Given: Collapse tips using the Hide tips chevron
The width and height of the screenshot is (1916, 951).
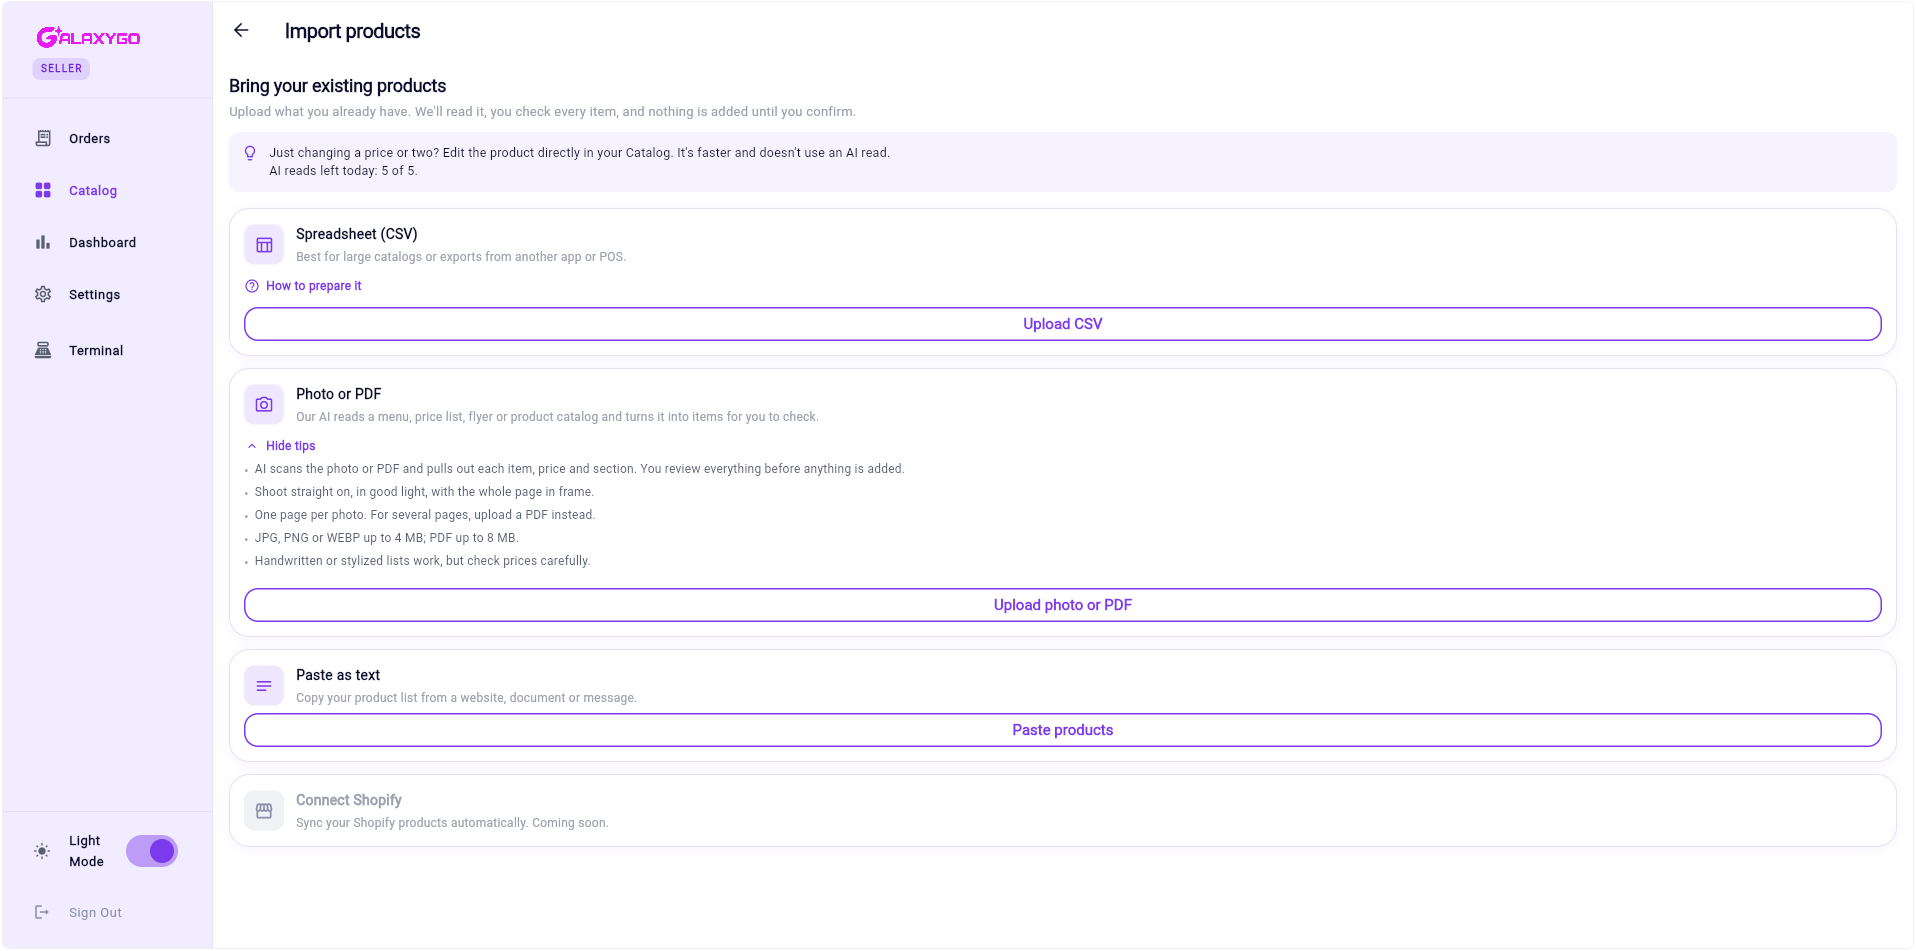Looking at the screenshot, I should 252,446.
